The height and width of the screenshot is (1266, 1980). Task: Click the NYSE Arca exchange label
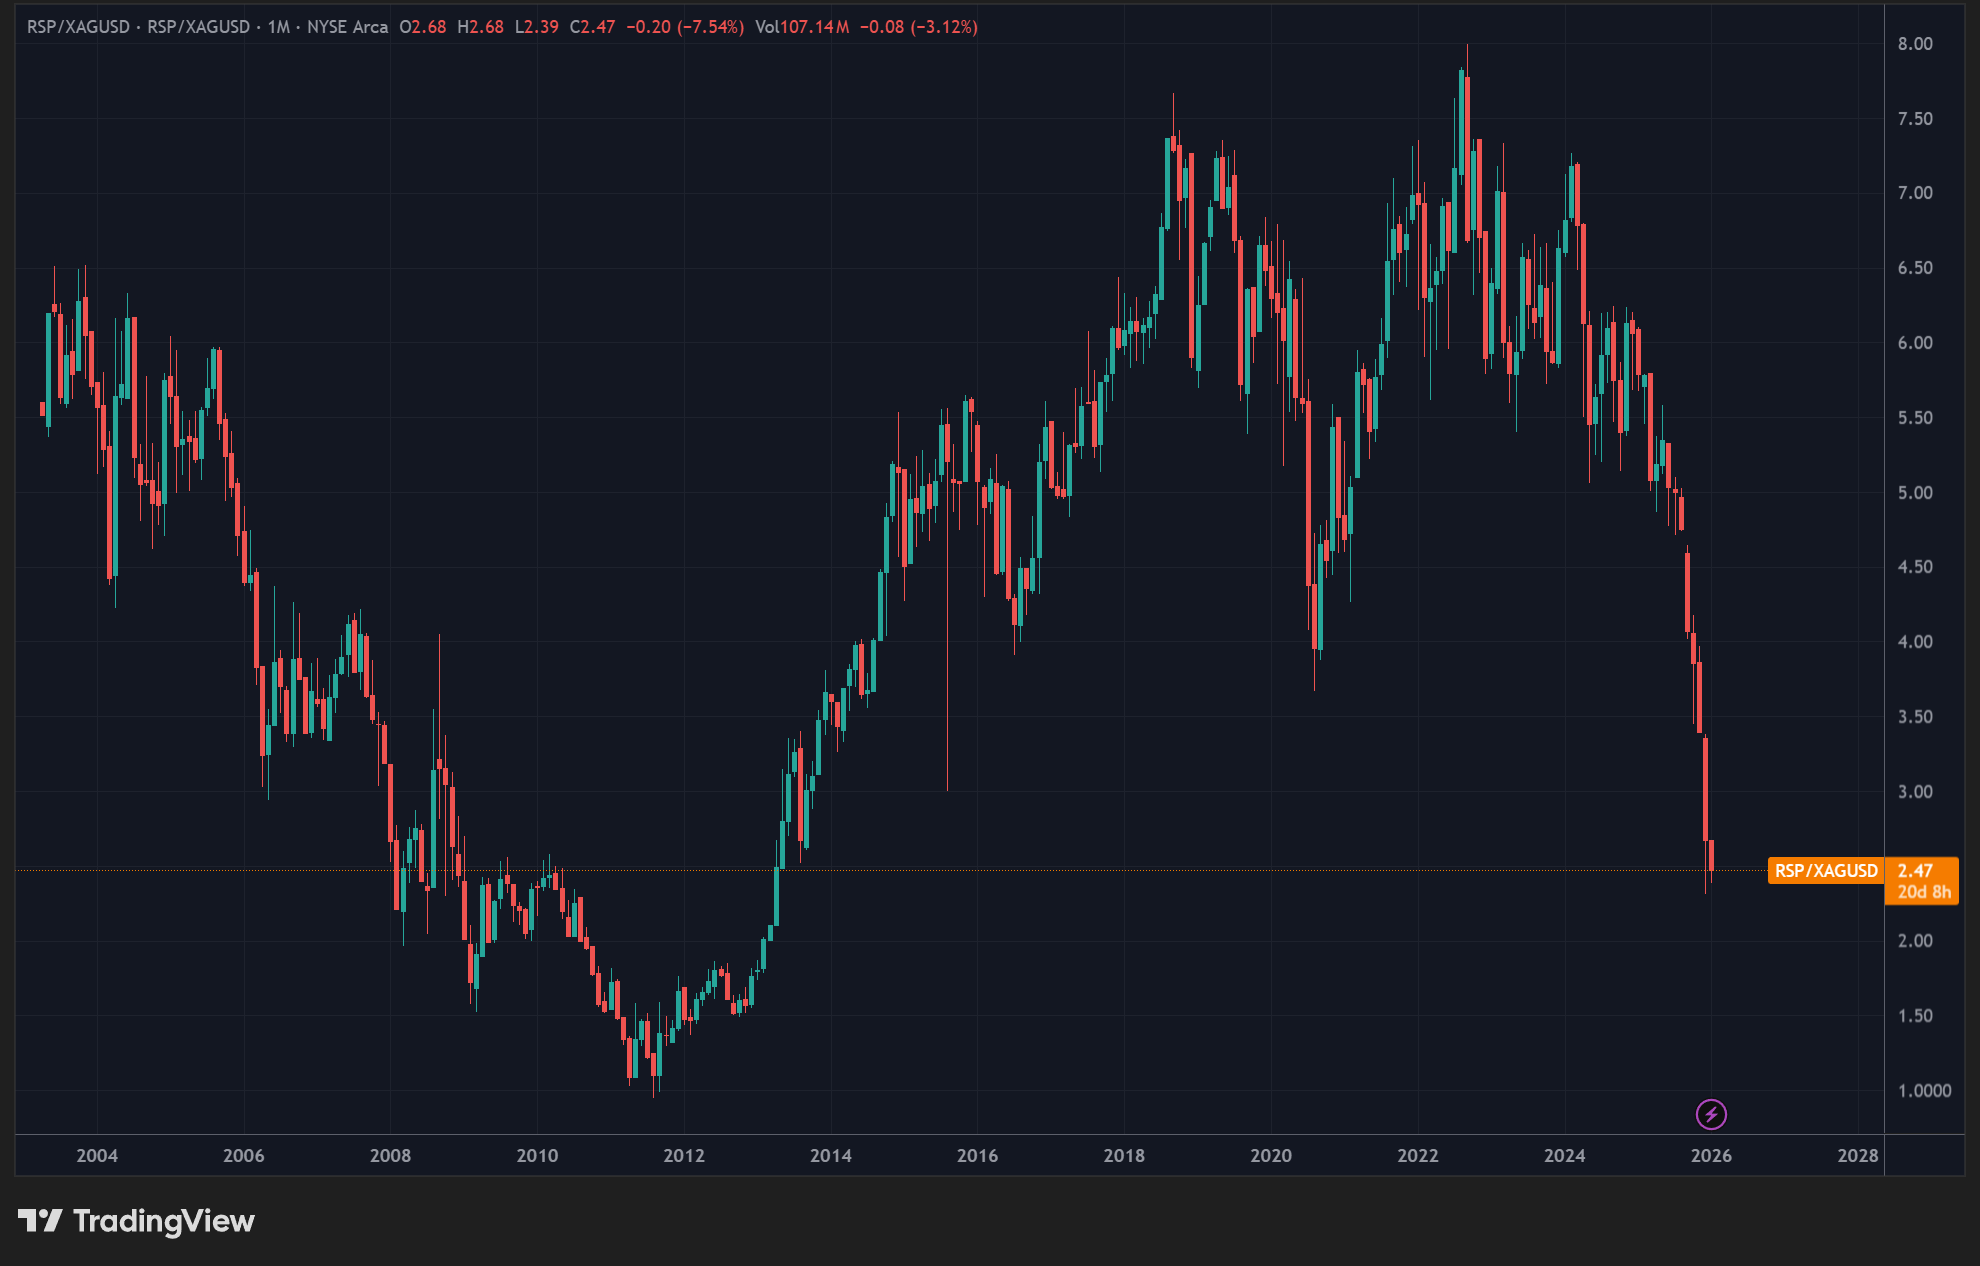coord(347,27)
